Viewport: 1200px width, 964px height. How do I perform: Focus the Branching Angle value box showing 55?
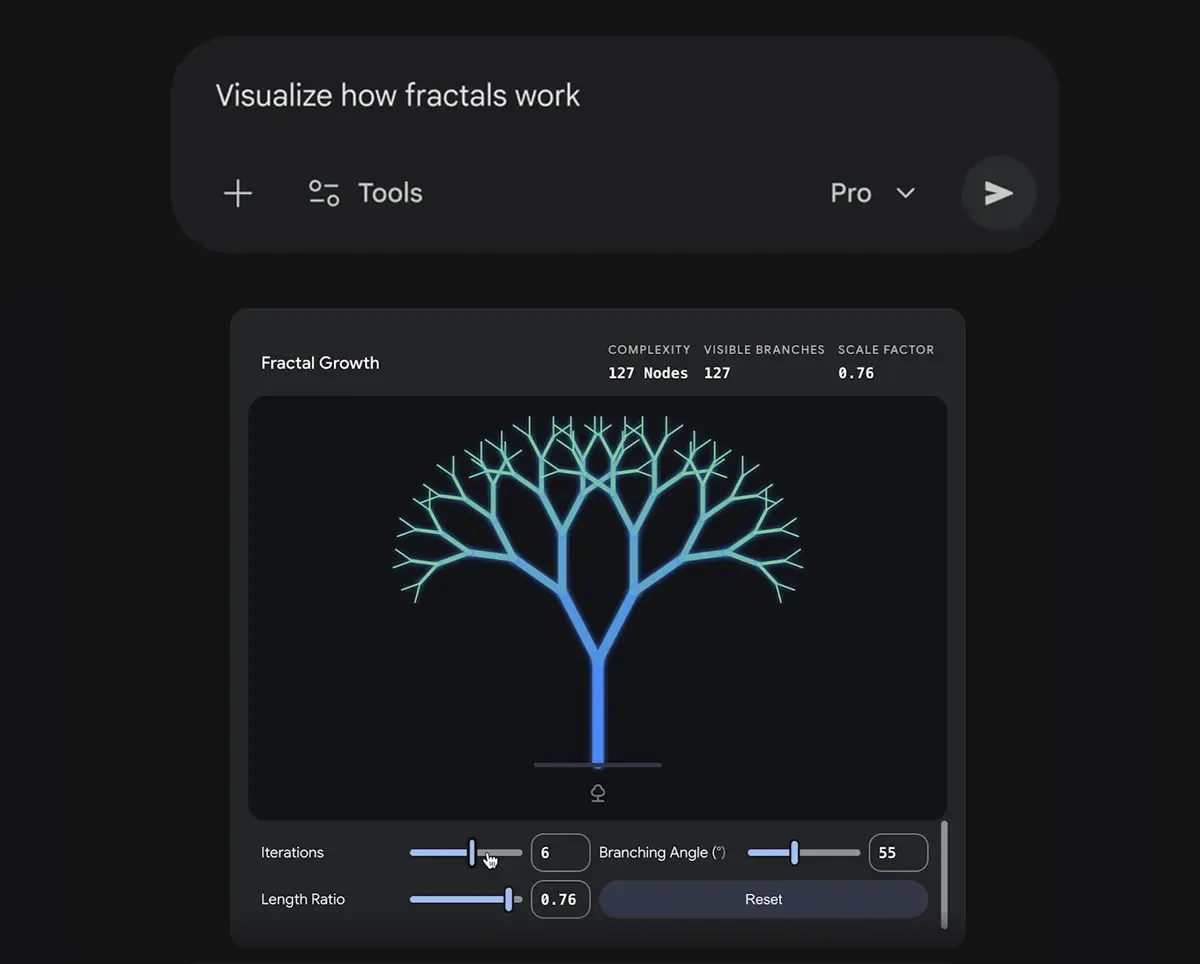(x=898, y=853)
